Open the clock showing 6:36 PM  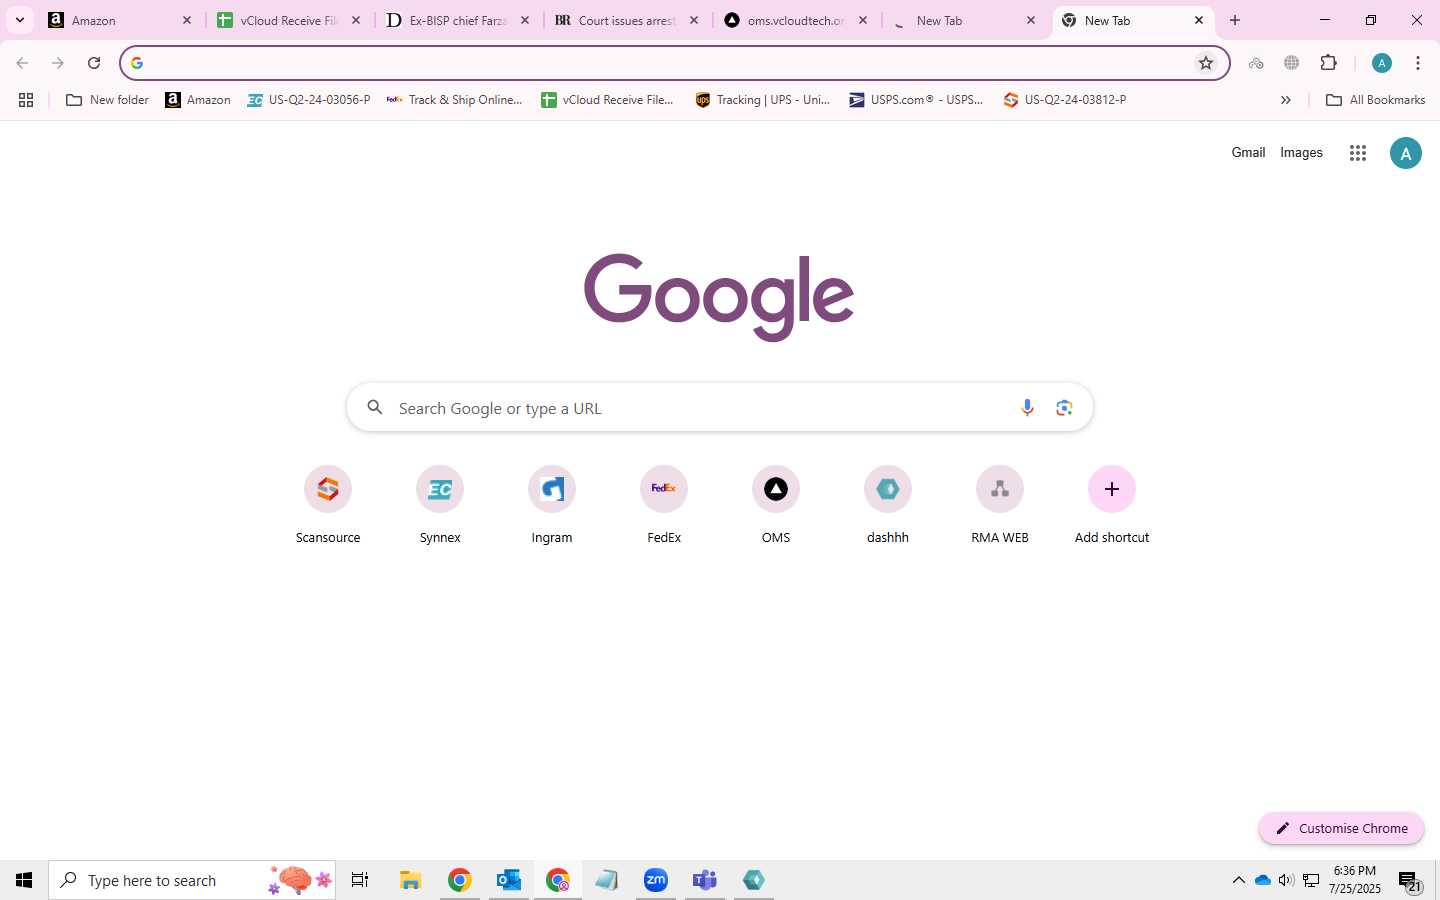coord(1355,880)
